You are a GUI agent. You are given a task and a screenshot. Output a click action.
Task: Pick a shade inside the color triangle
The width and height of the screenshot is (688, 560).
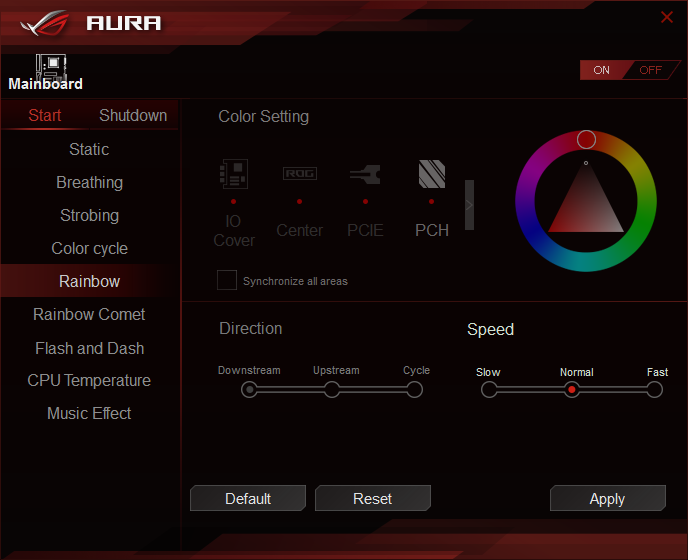pyautogui.click(x=586, y=206)
